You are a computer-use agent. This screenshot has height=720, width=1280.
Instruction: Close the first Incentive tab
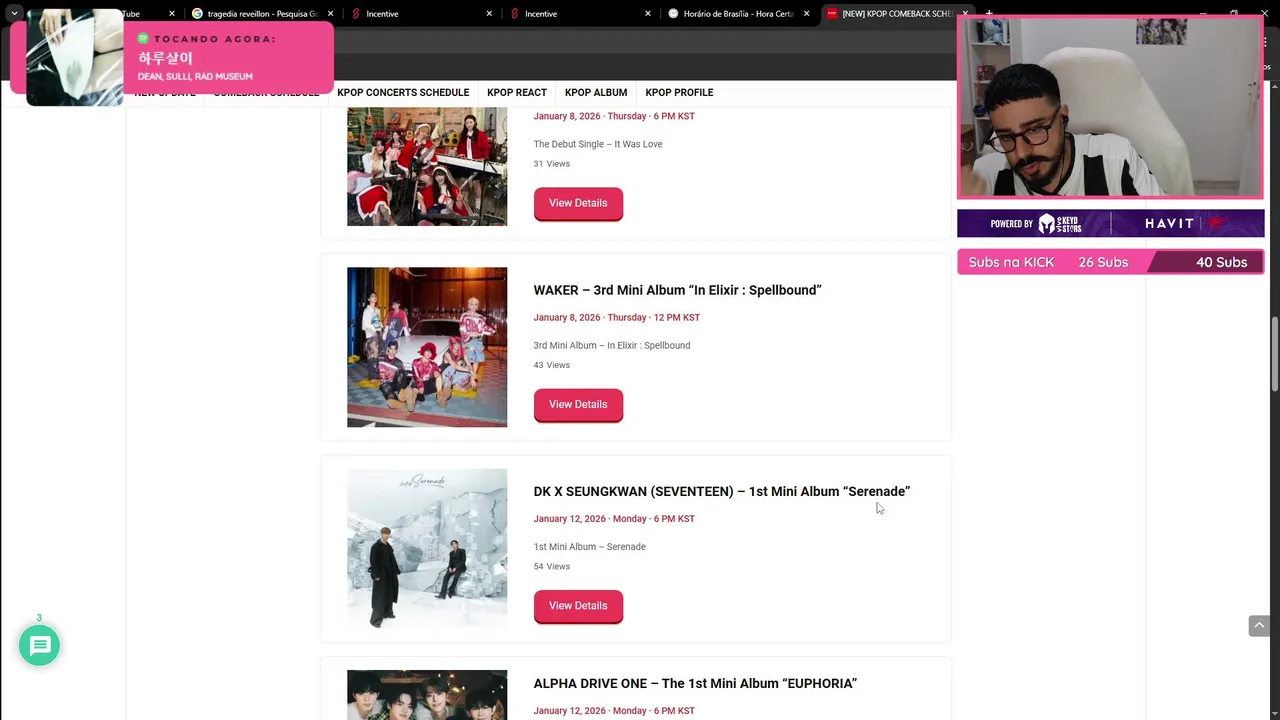(489, 14)
